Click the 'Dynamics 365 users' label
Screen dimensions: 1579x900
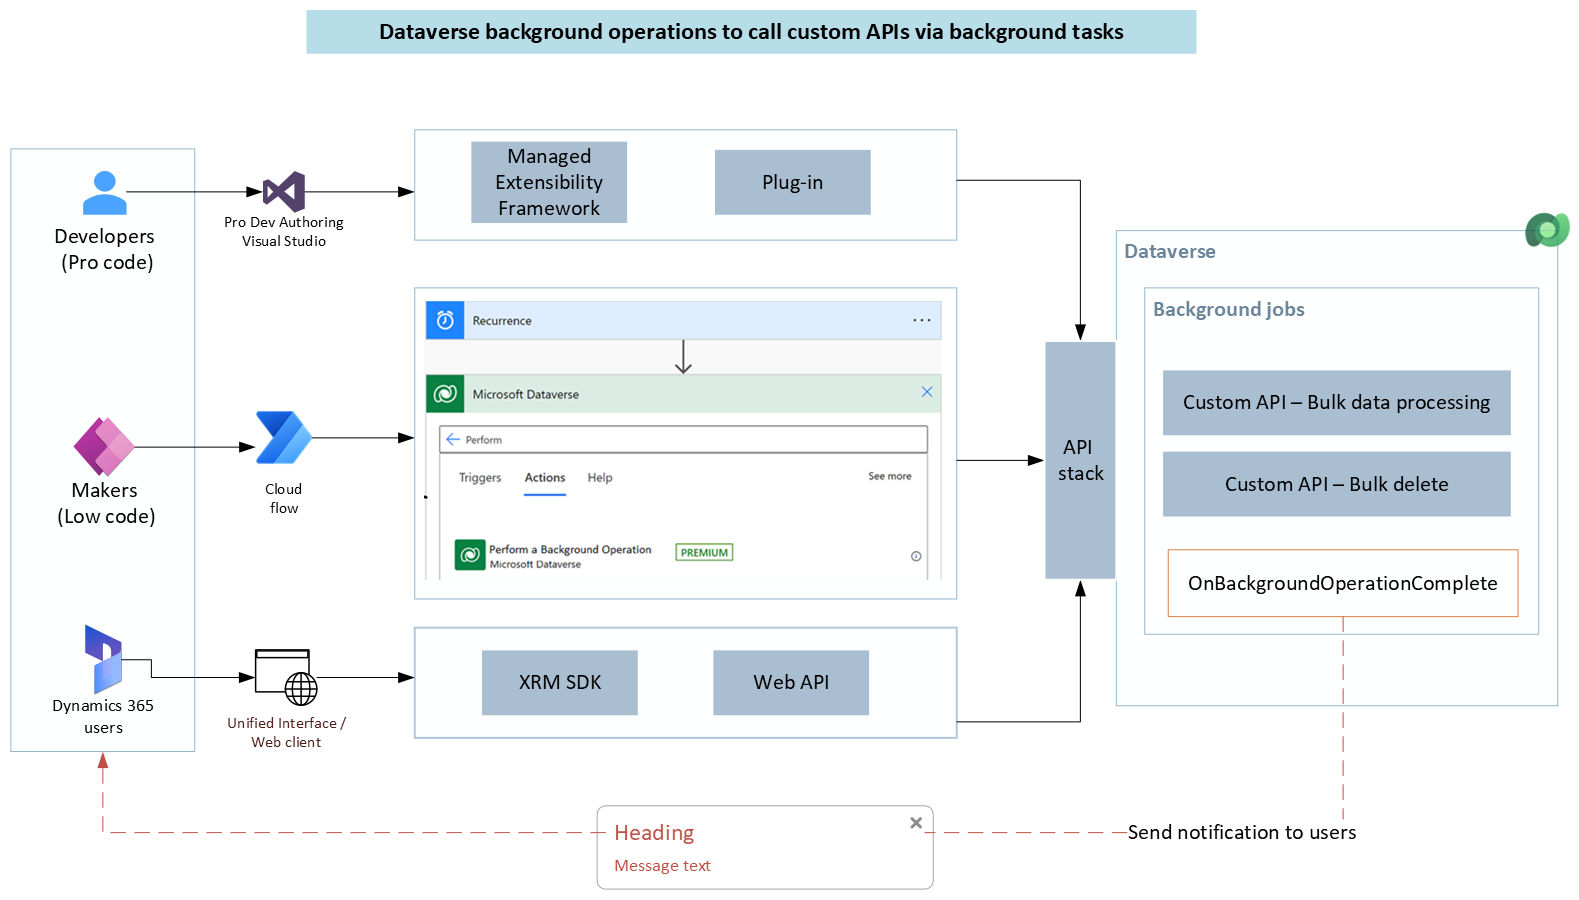[x=103, y=716]
